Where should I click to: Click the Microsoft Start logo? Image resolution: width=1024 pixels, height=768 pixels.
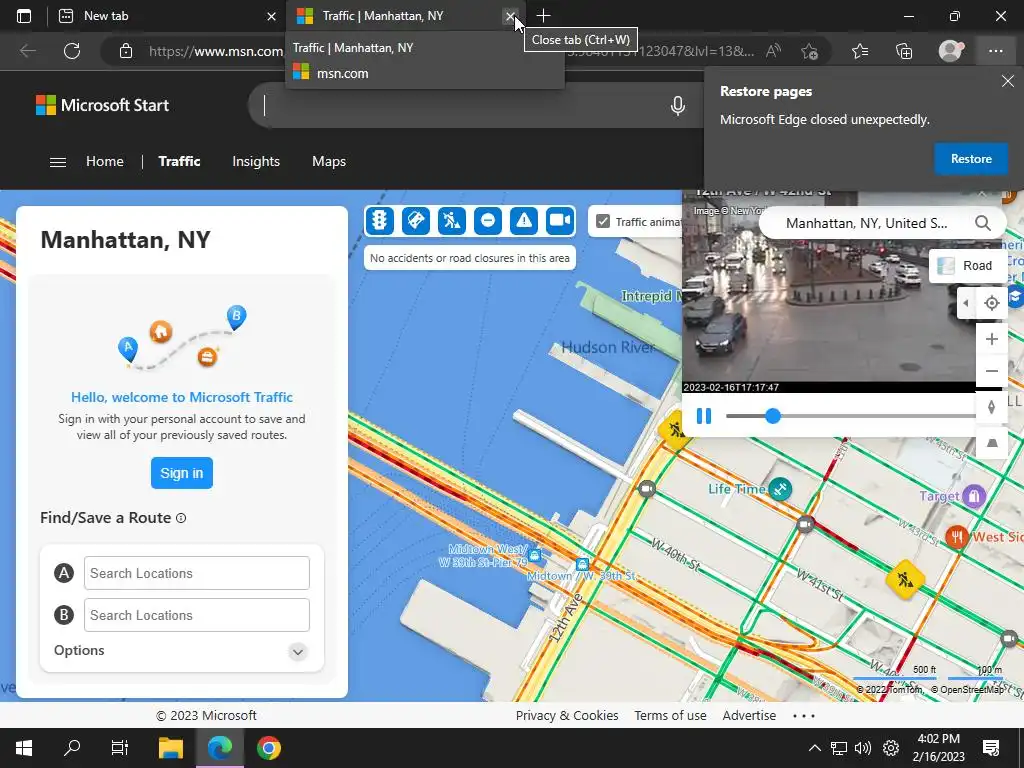coord(102,105)
